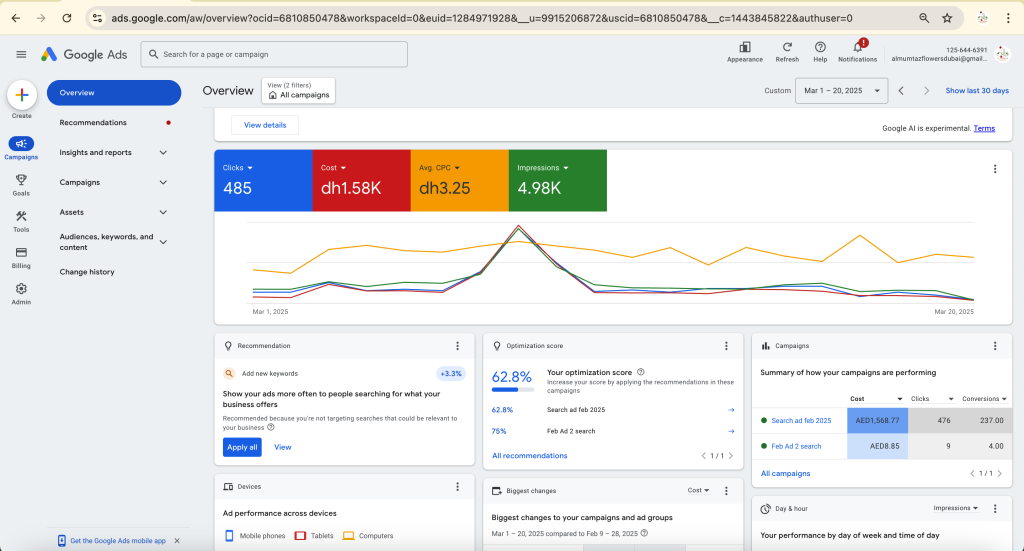Open All campaigns link in Campaigns card
The width and height of the screenshot is (1024, 551).
[786, 473]
